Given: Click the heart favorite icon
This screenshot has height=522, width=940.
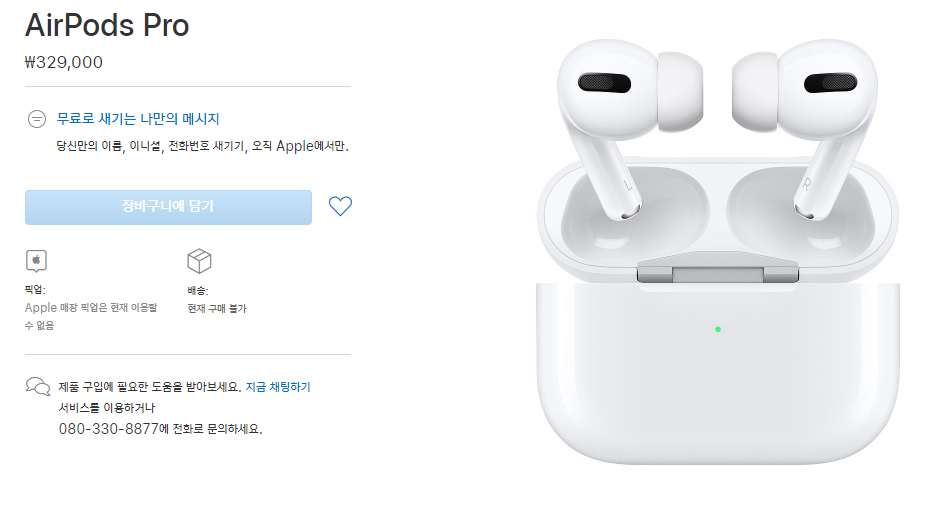Looking at the screenshot, I should [x=341, y=207].
